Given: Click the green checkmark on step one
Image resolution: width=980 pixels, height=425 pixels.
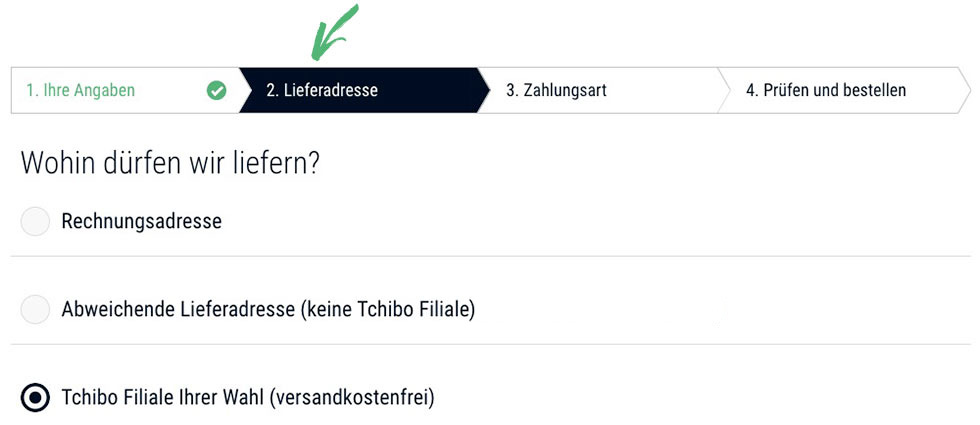Looking at the screenshot, I should click(x=216, y=91).
